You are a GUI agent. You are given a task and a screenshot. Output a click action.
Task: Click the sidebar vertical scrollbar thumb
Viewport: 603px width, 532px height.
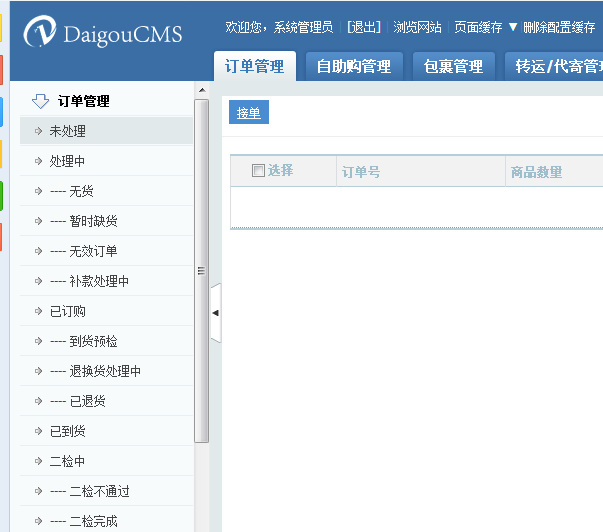point(202,271)
